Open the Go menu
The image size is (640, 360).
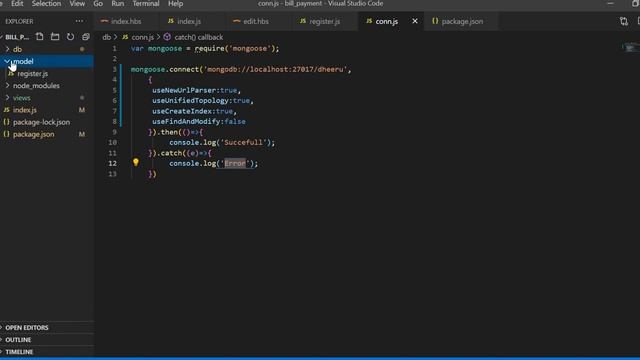[98, 4]
